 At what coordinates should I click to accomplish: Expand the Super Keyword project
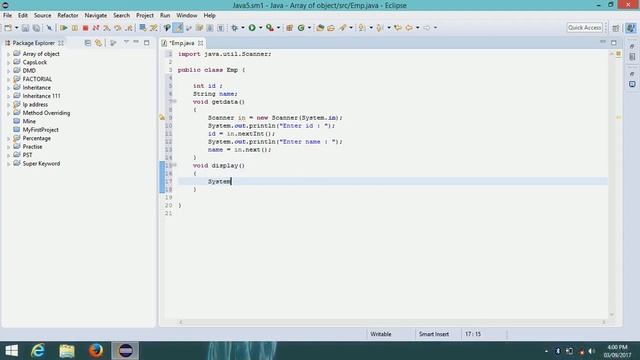(8, 164)
